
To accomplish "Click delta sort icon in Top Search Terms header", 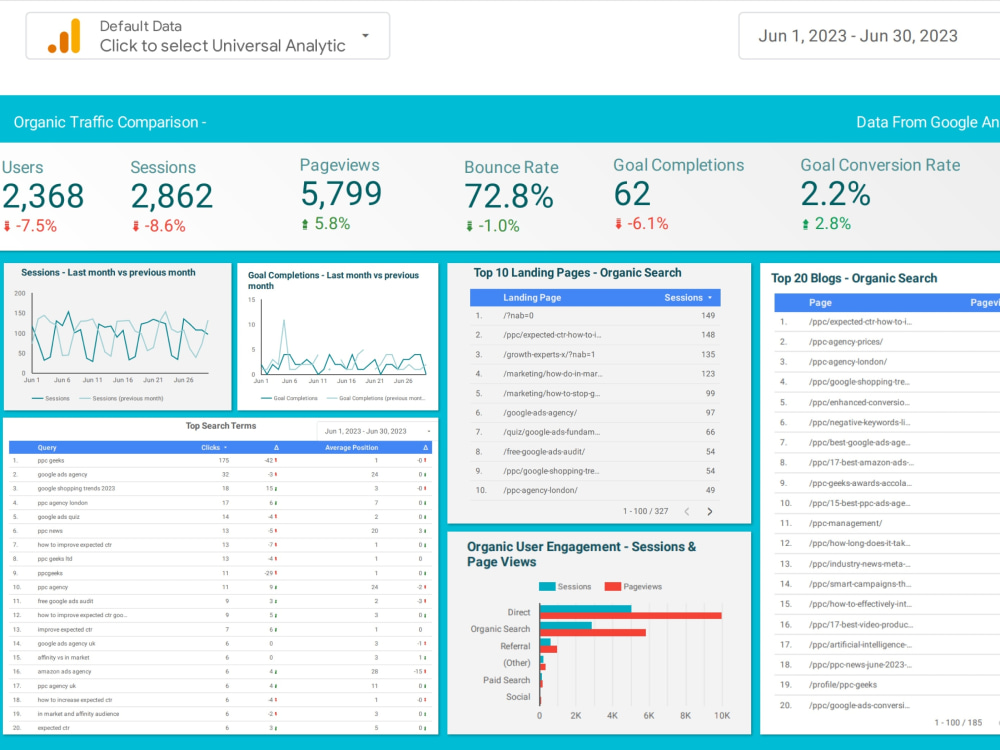I will (x=276, y=447).
